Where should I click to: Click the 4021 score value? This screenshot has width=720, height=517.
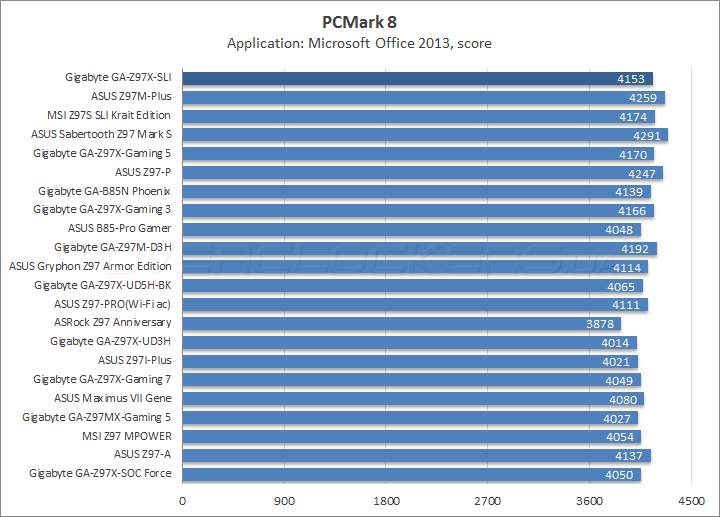click(x=616, y=362)
